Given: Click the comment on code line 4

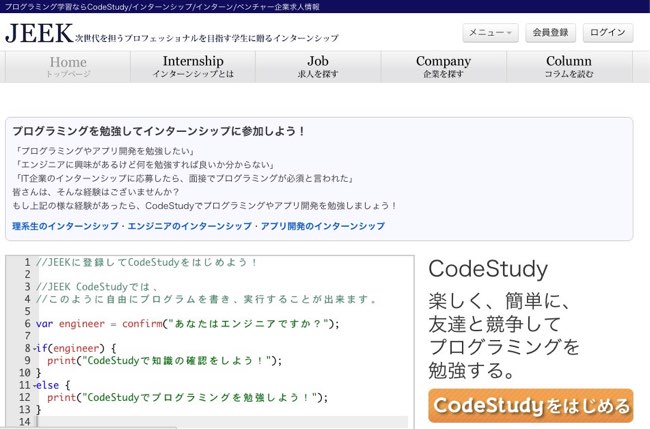Looking at the screenshot, I should point(206,299).
